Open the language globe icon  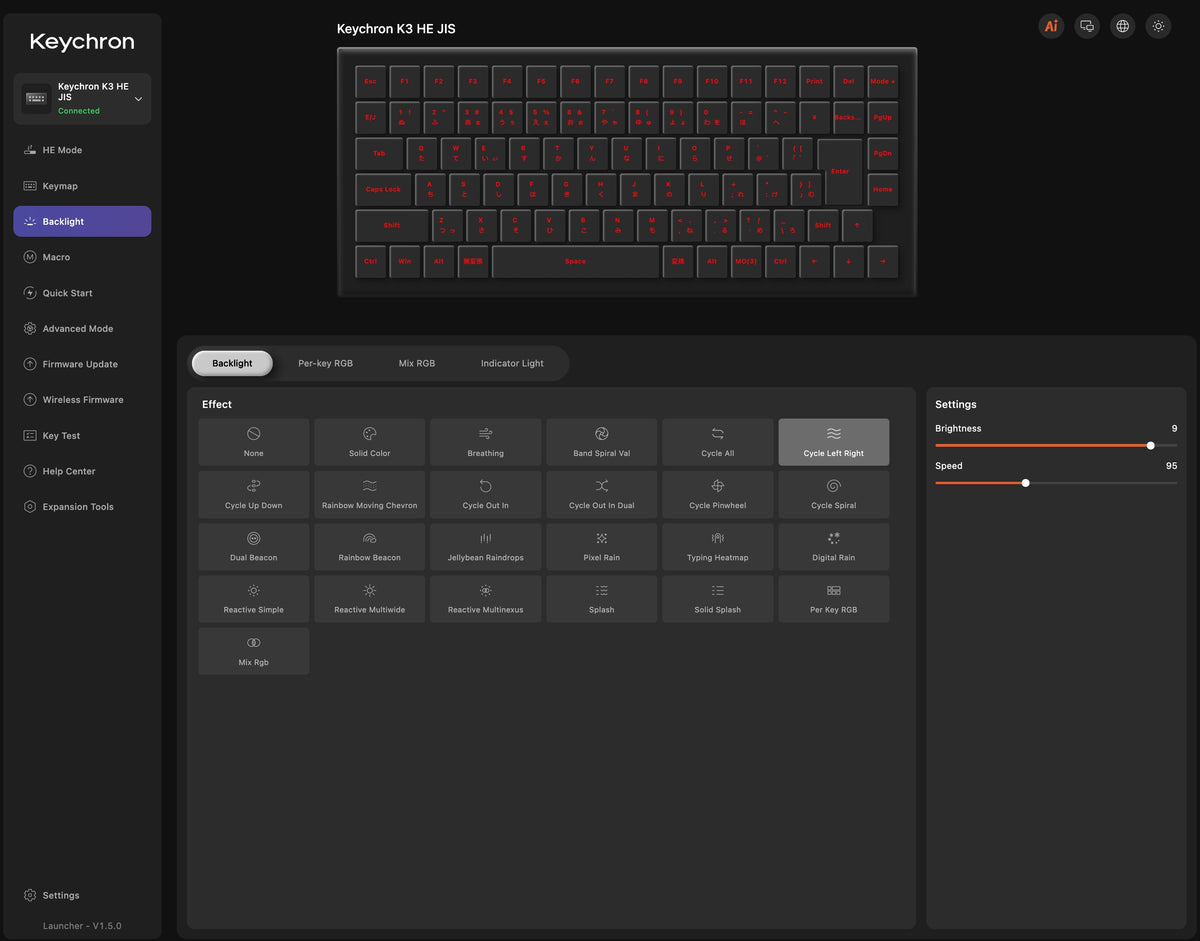click(1123, 26)
